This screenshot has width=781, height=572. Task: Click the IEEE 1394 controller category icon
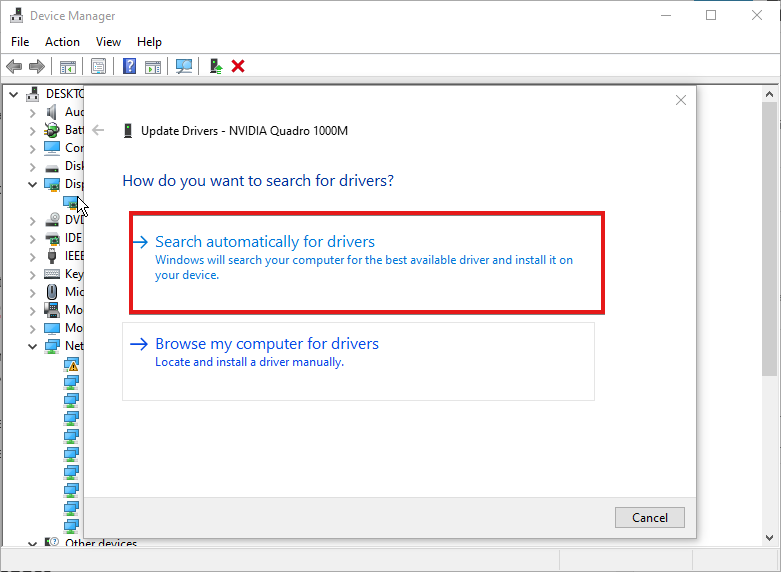click(52, 256)
